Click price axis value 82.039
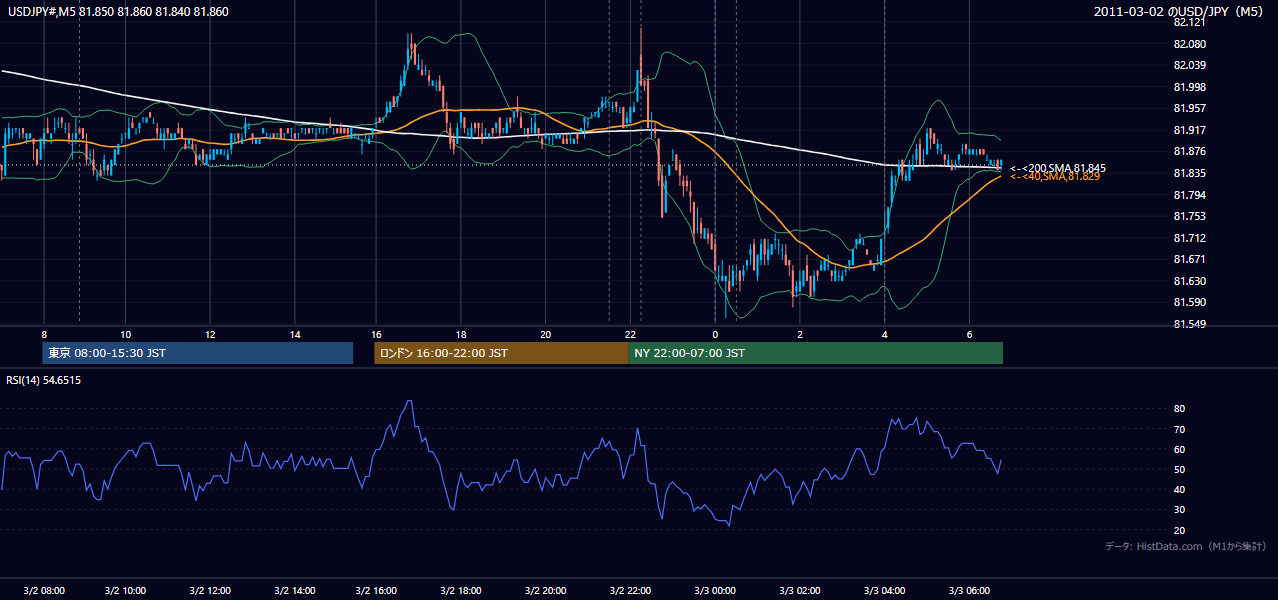The height and width of the screenshot is (600, 1278). [1190, 66]
